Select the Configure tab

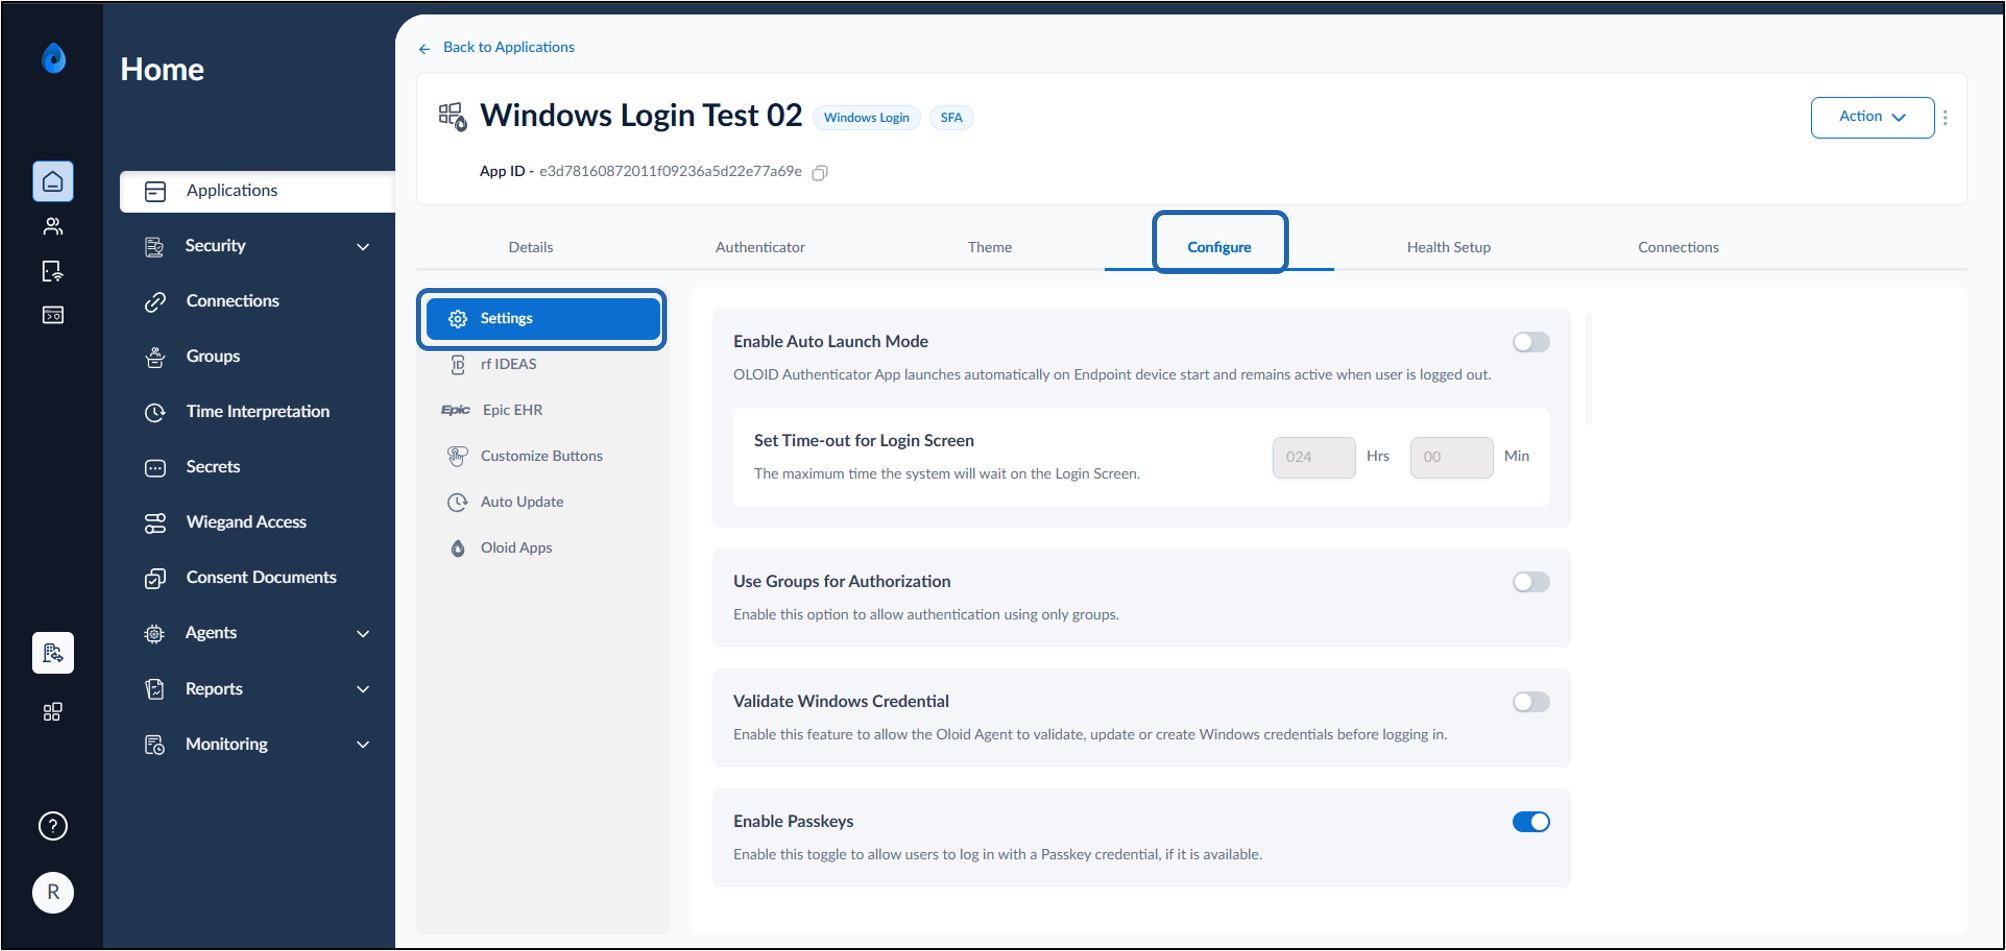tap(1219, 247)
